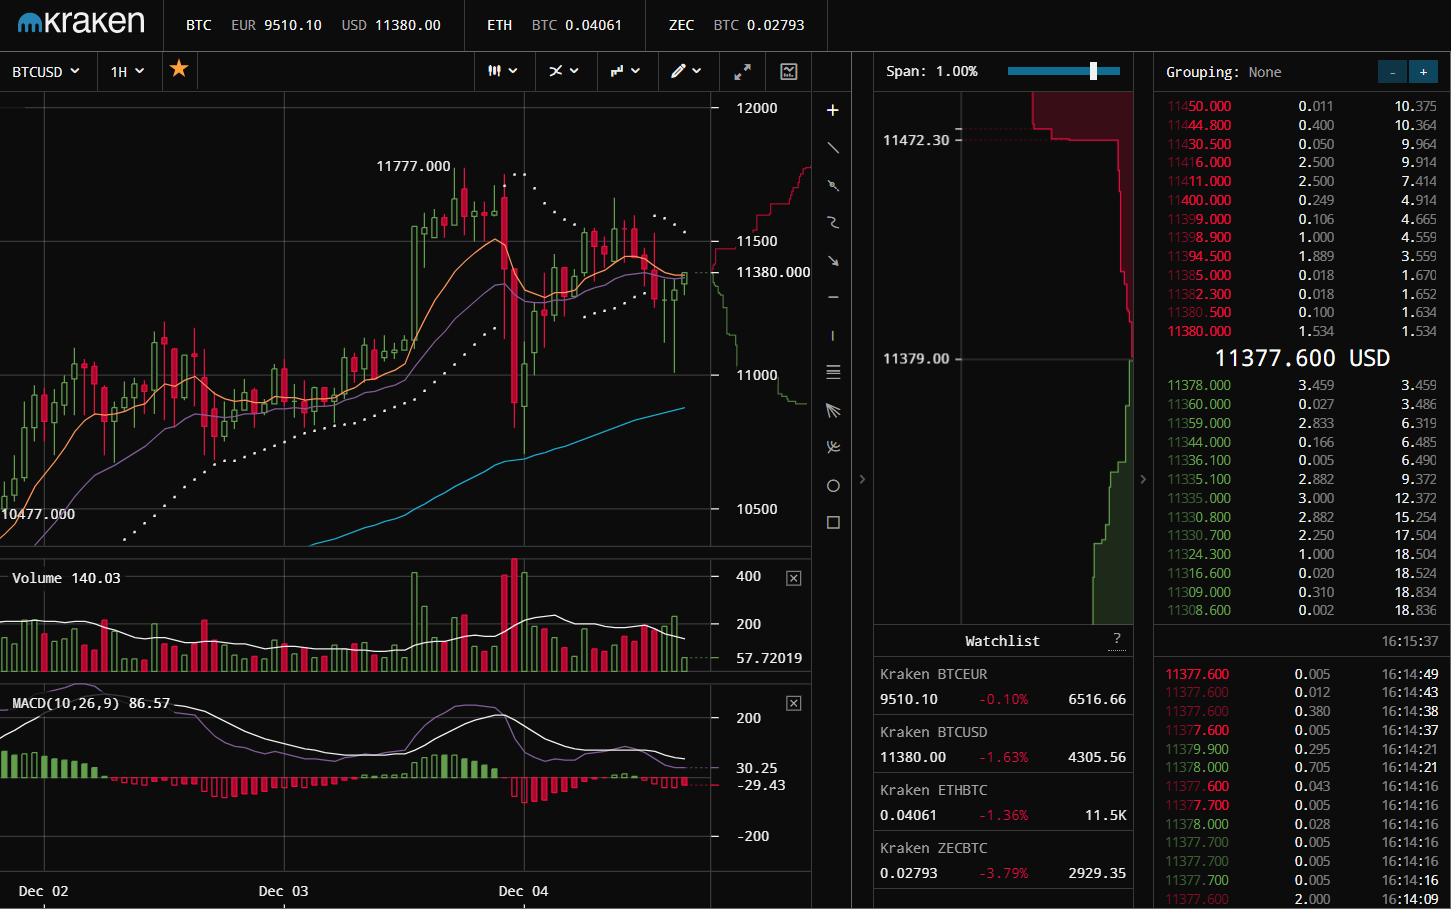Open the 1H timeframe dropdown
The image size is (1451, 909).
click(127, 72)
